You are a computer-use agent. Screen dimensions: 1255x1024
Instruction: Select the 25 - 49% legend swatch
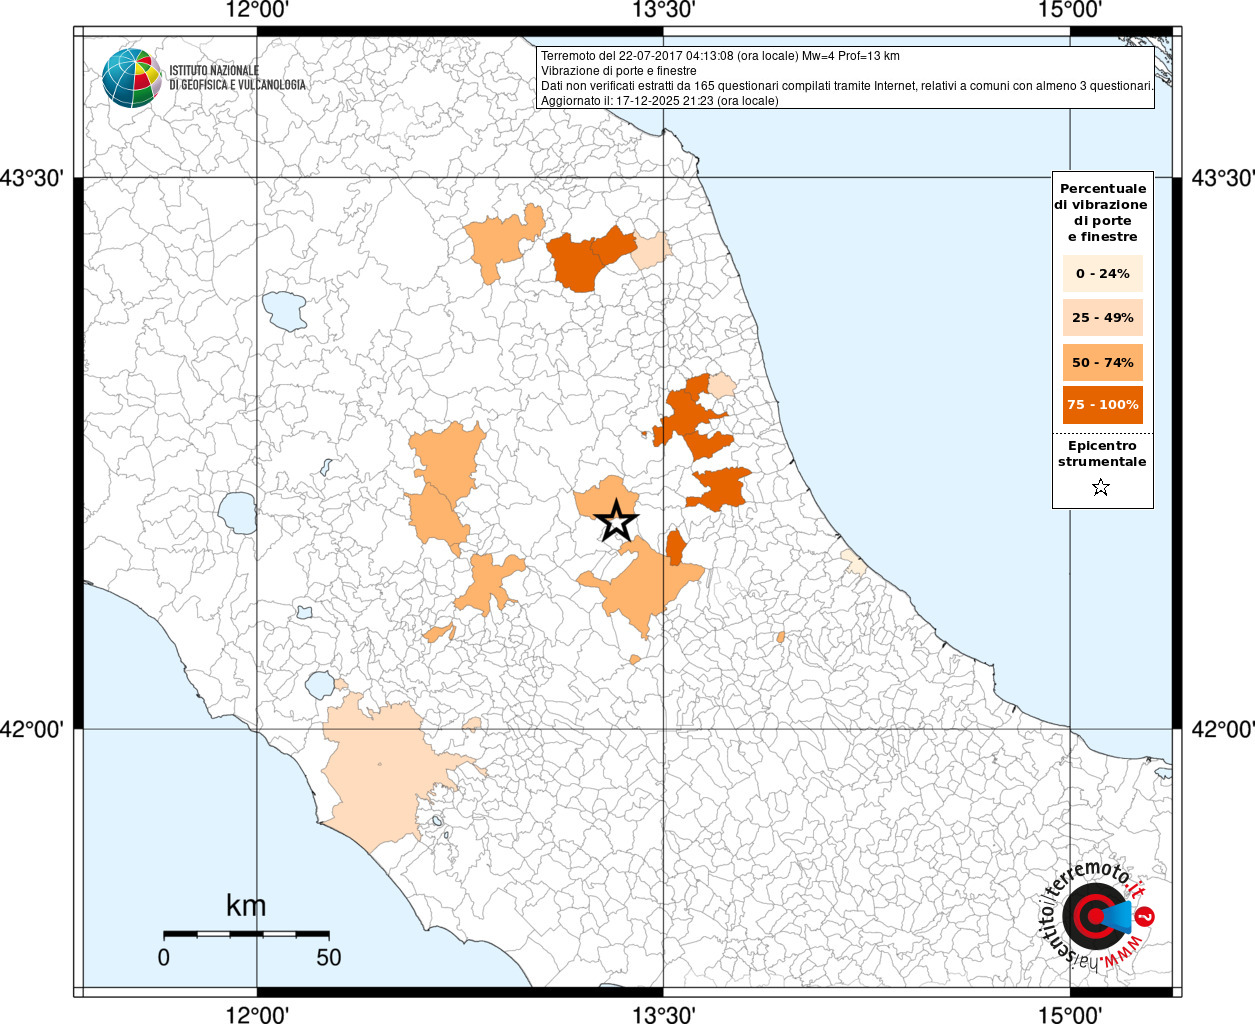click(1103, 317)
